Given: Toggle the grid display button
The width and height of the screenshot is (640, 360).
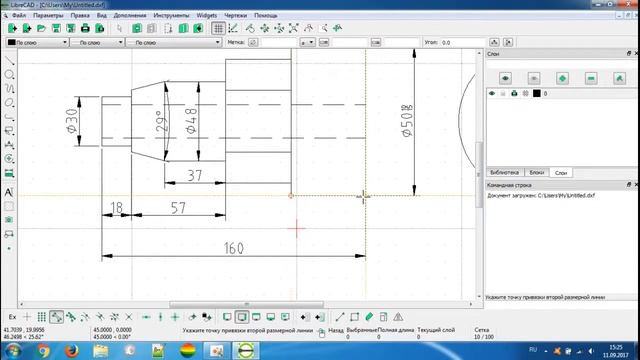Looking at the screenshot, I should [x=218, y=28].
